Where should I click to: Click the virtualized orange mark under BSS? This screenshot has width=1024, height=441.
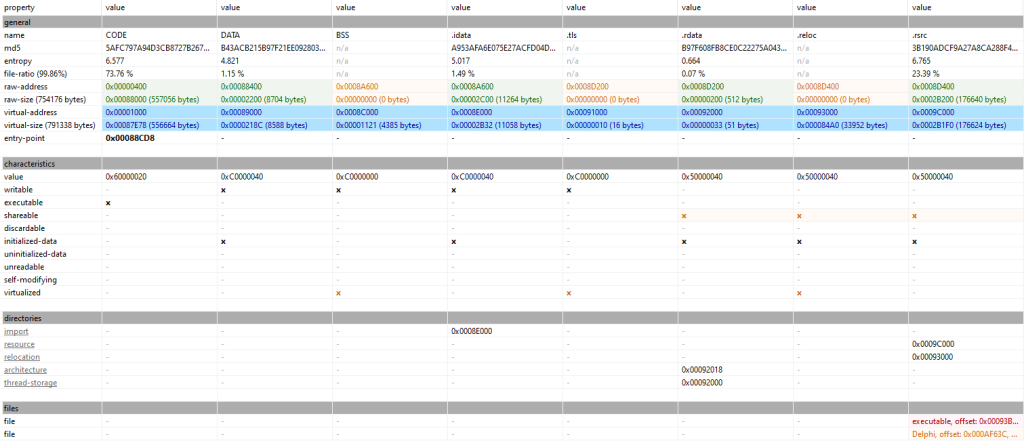click(339, 293)
